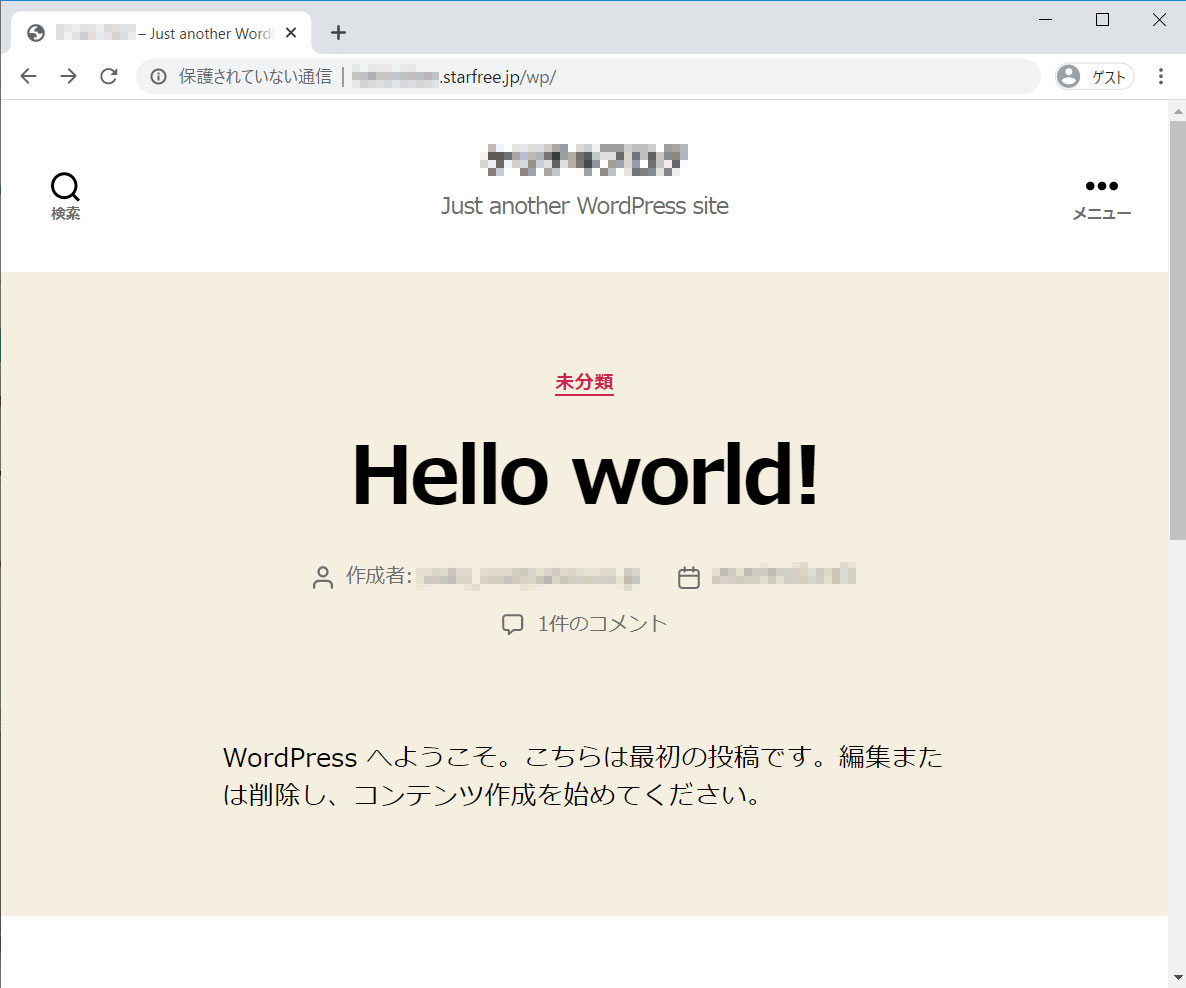Click the Just another WordPress site tagline

[x=585, y=206]
